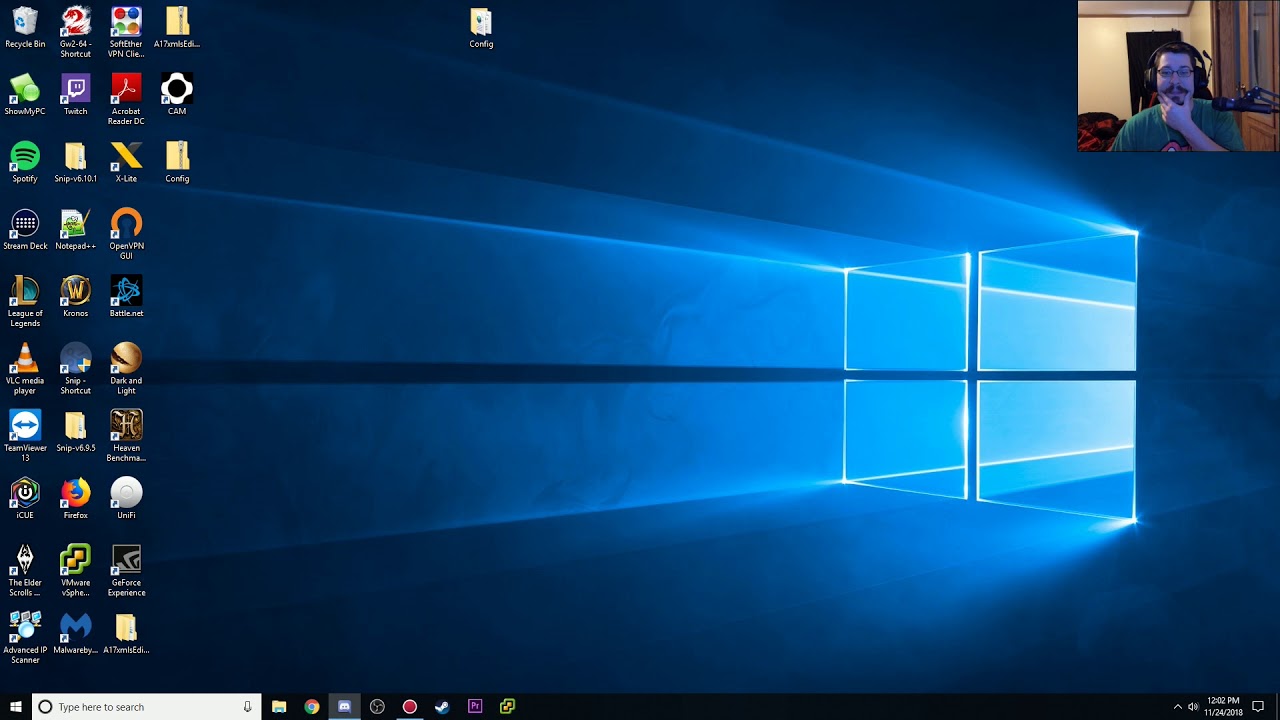The image size is (1280, 720).
Task: Select A17xmlsEdi zip next to SoftEther VPN
Action: point(177,27)
